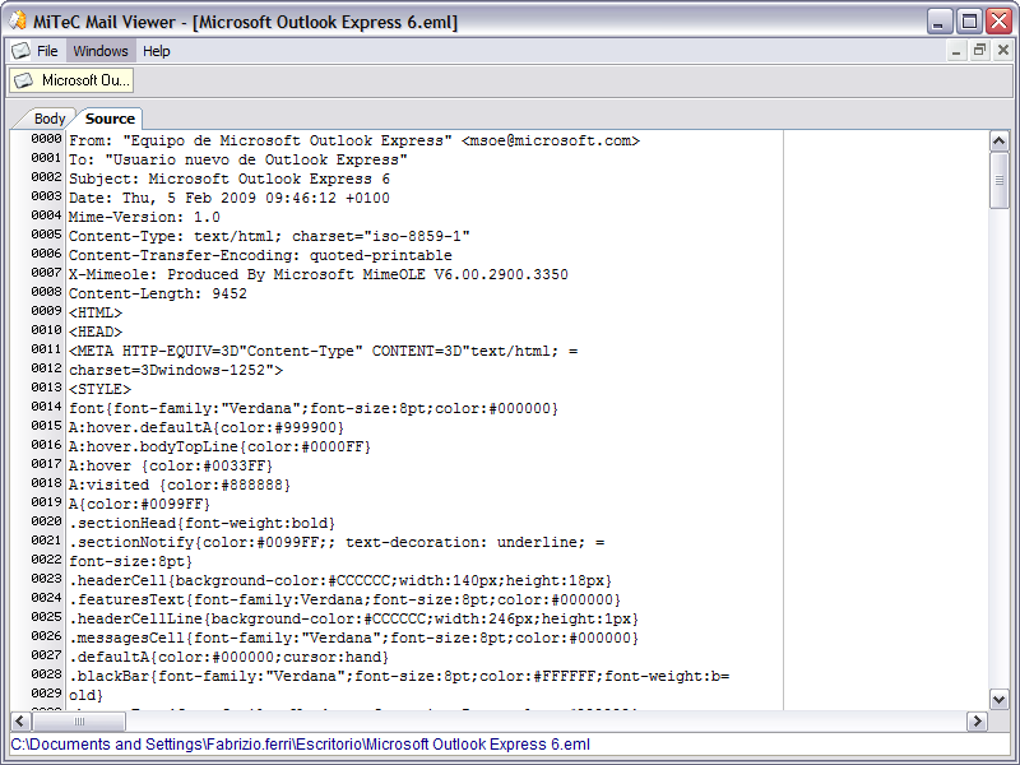
Task: Click line number 0014 in the gutter
Action: coord(46,407)
